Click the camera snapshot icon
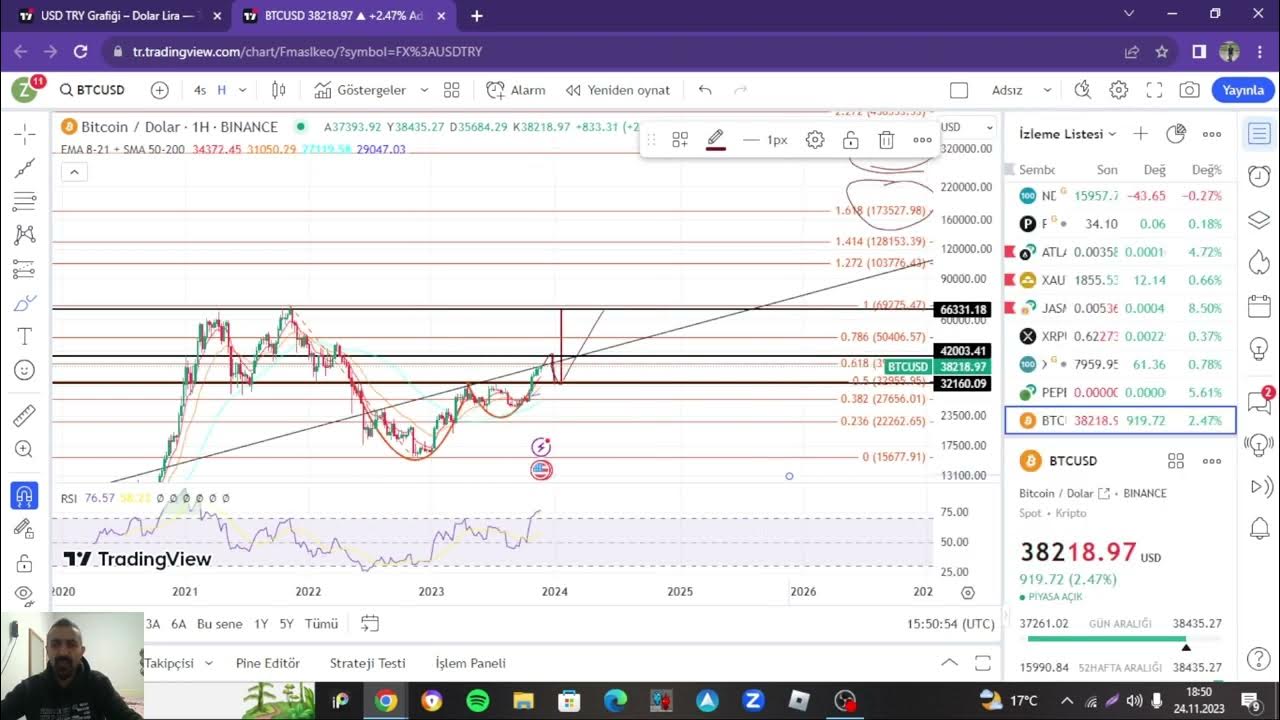The image size is (1280, 720). tap(1189, 90)
